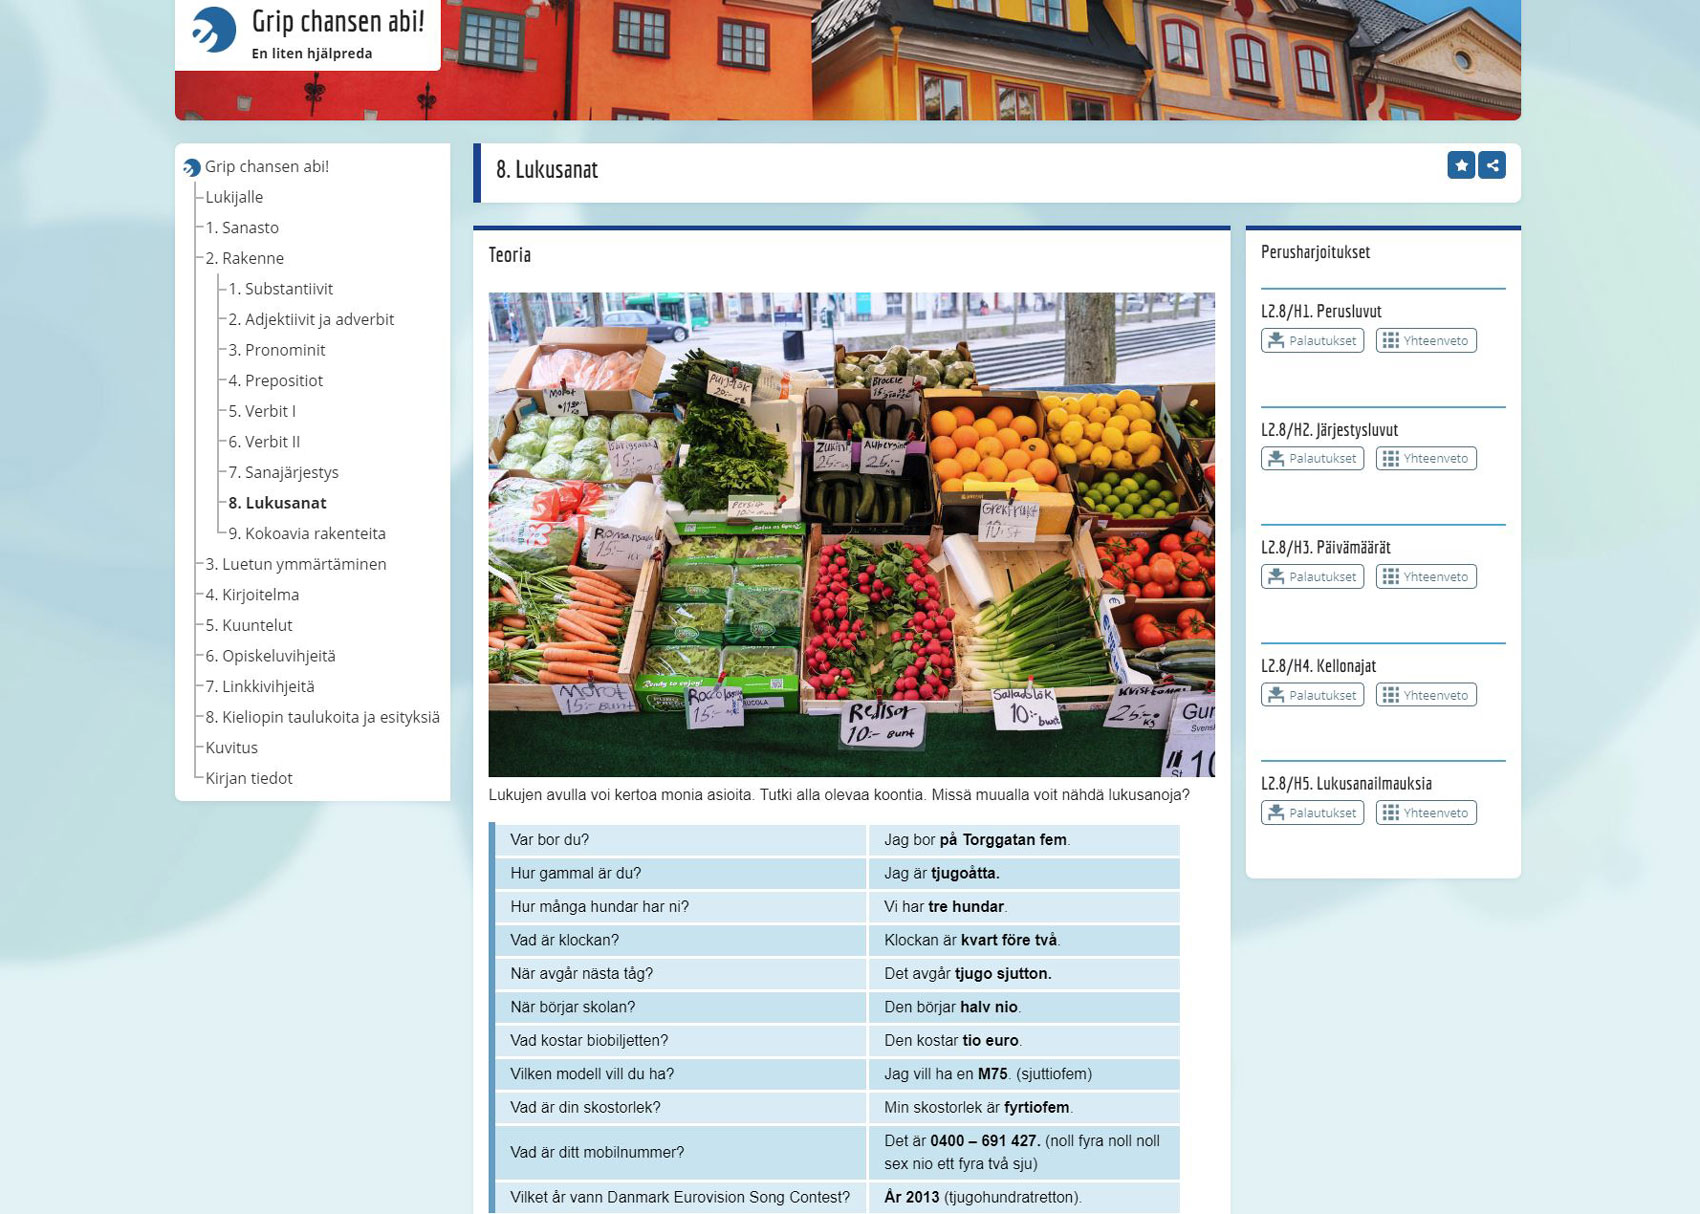The width and height of the screenshot is (1700, 1214).
Task: Open Yhteenveto for L2.8/H5 Lukusanailmauksia
Action: pos(1425,813)
